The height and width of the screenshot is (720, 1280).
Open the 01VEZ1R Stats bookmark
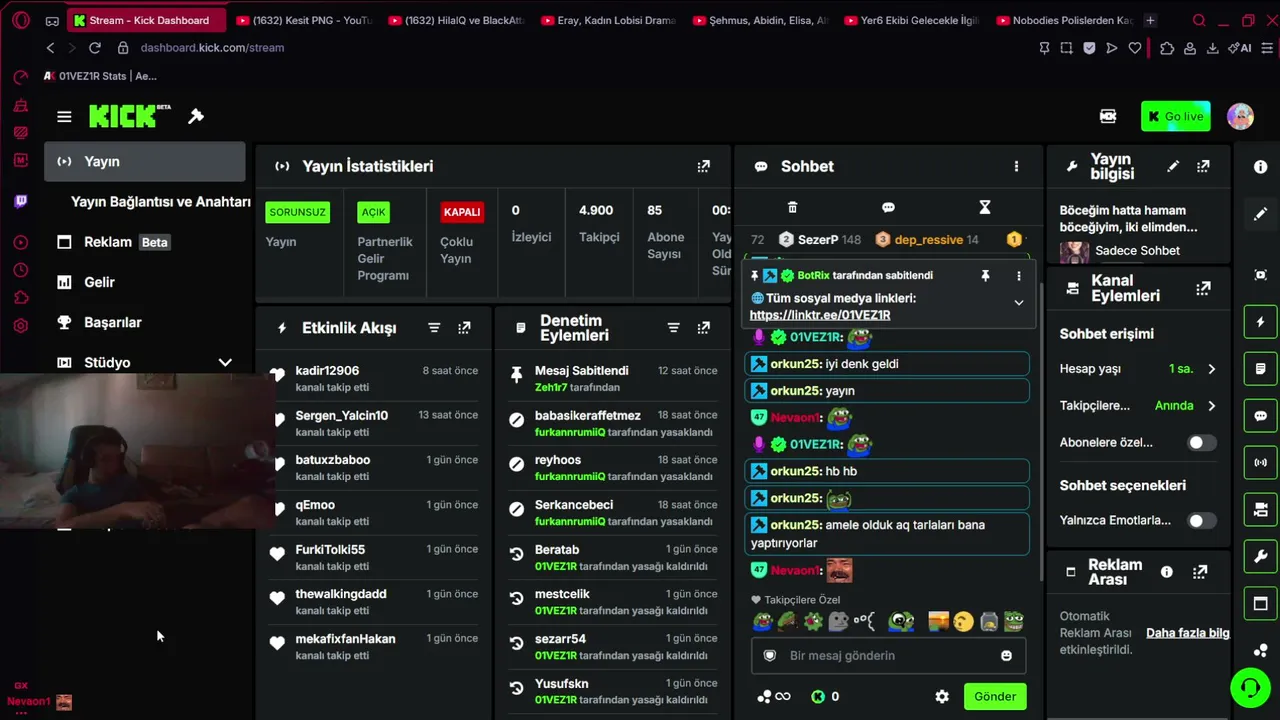click(x=100, y=76)
